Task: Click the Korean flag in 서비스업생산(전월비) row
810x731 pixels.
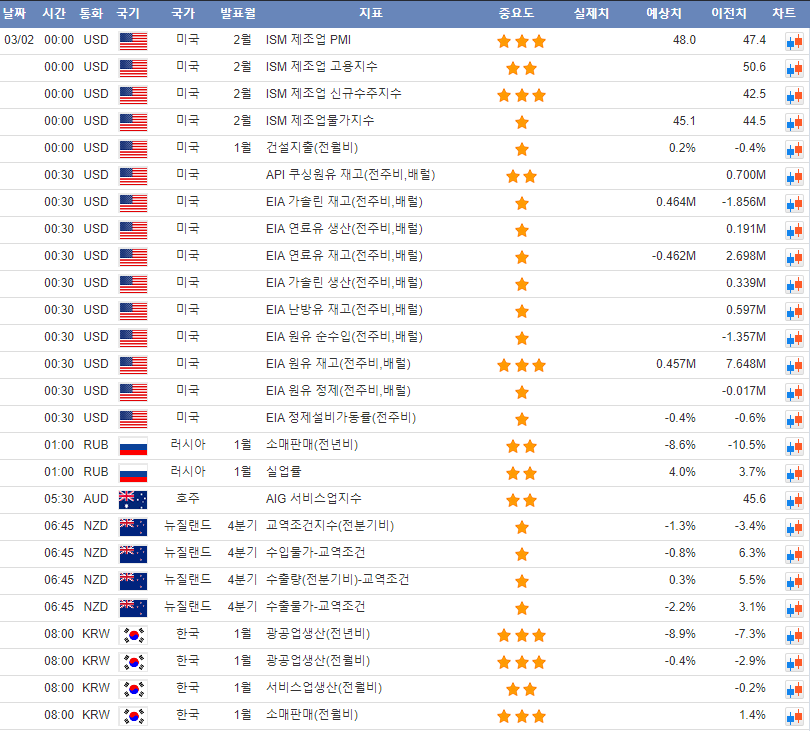Action: click(133, 689)
